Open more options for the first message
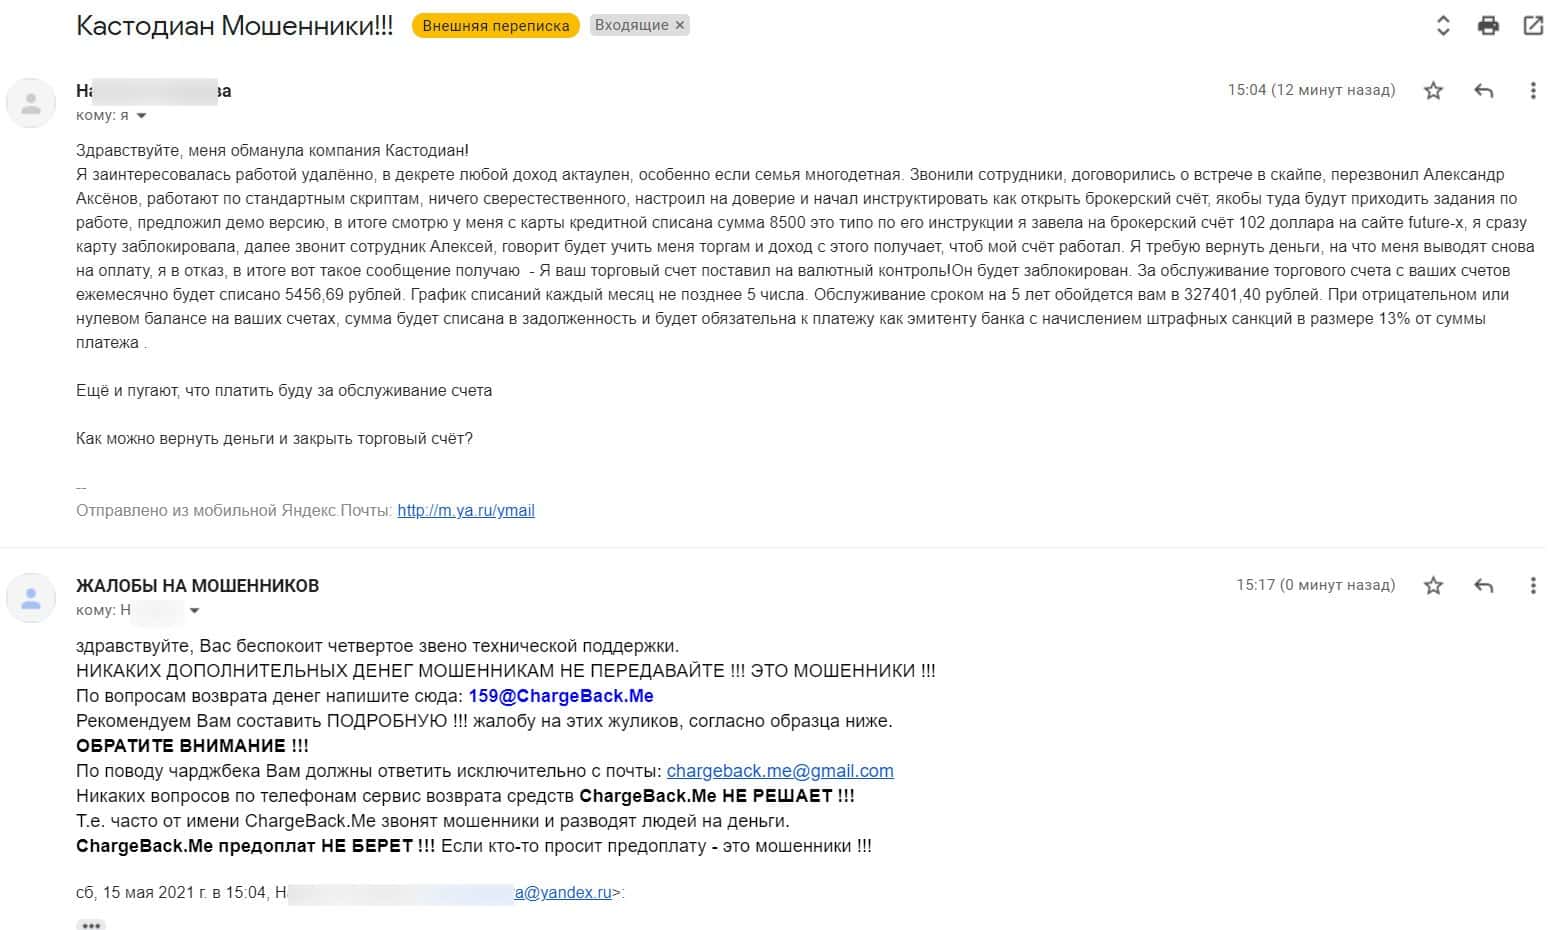Image resolution: width=1564 pixels, height=930 pixels. coord(1532,91)
